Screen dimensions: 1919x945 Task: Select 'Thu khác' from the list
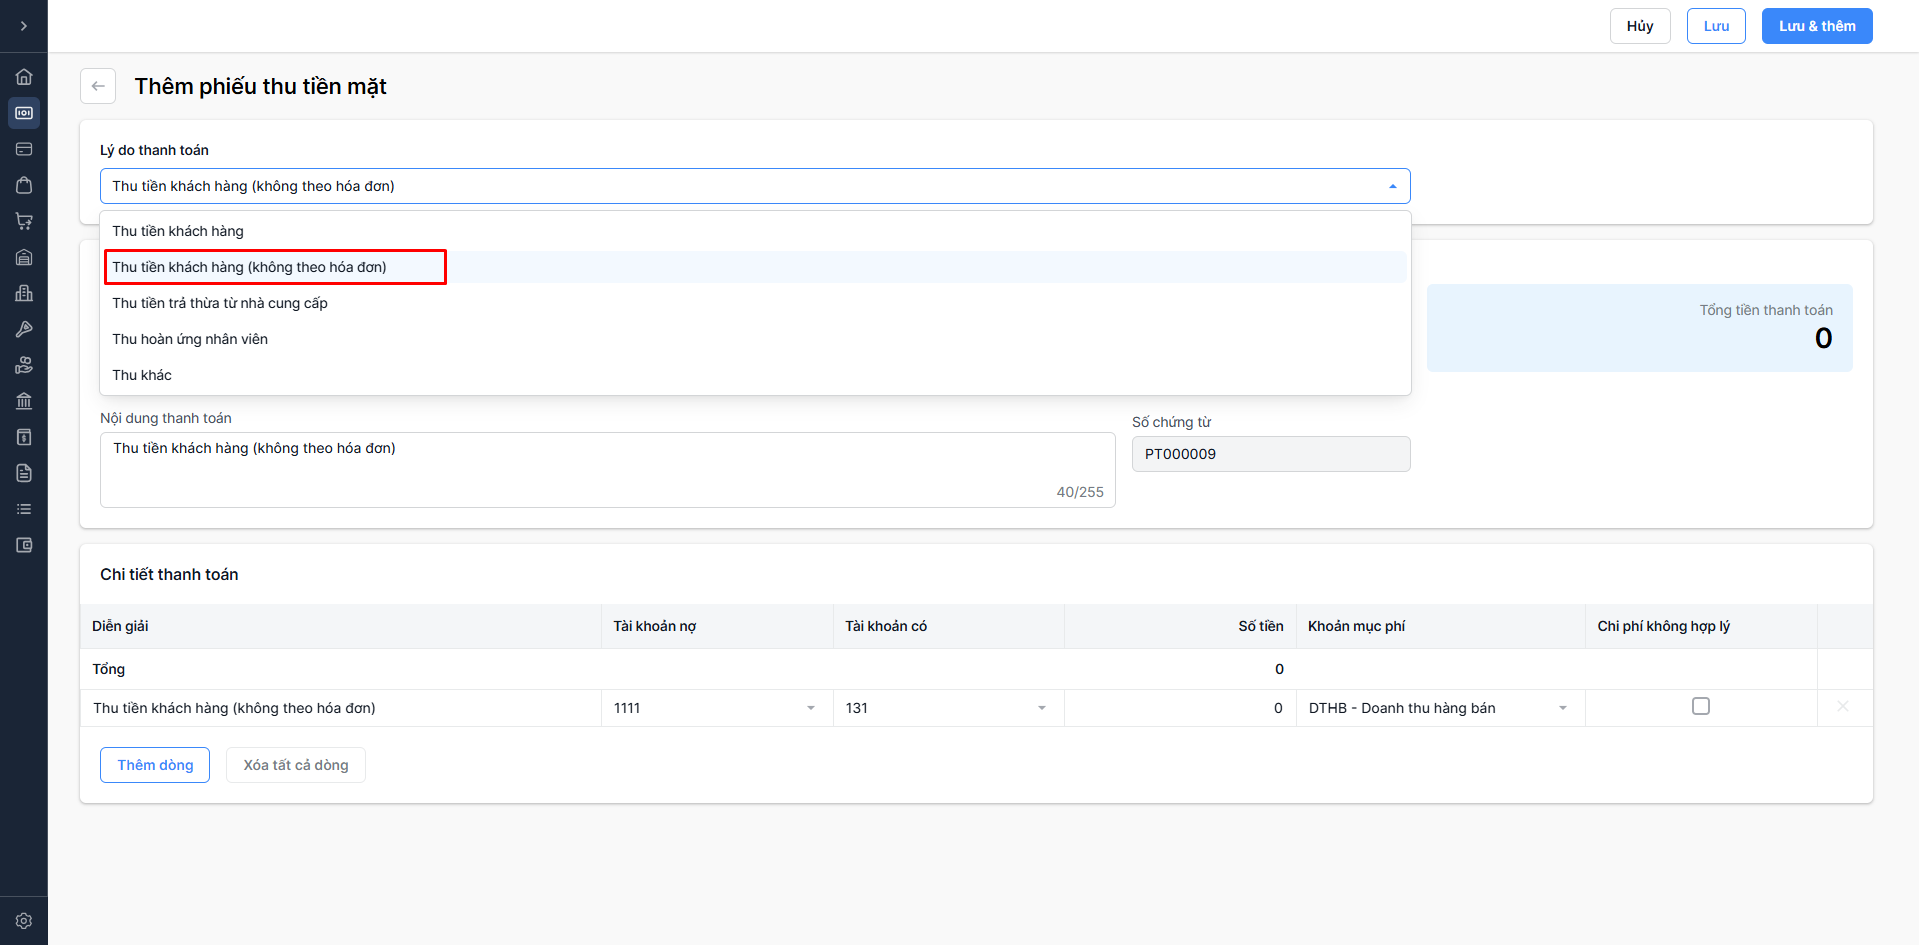click(x=142, y=375)
